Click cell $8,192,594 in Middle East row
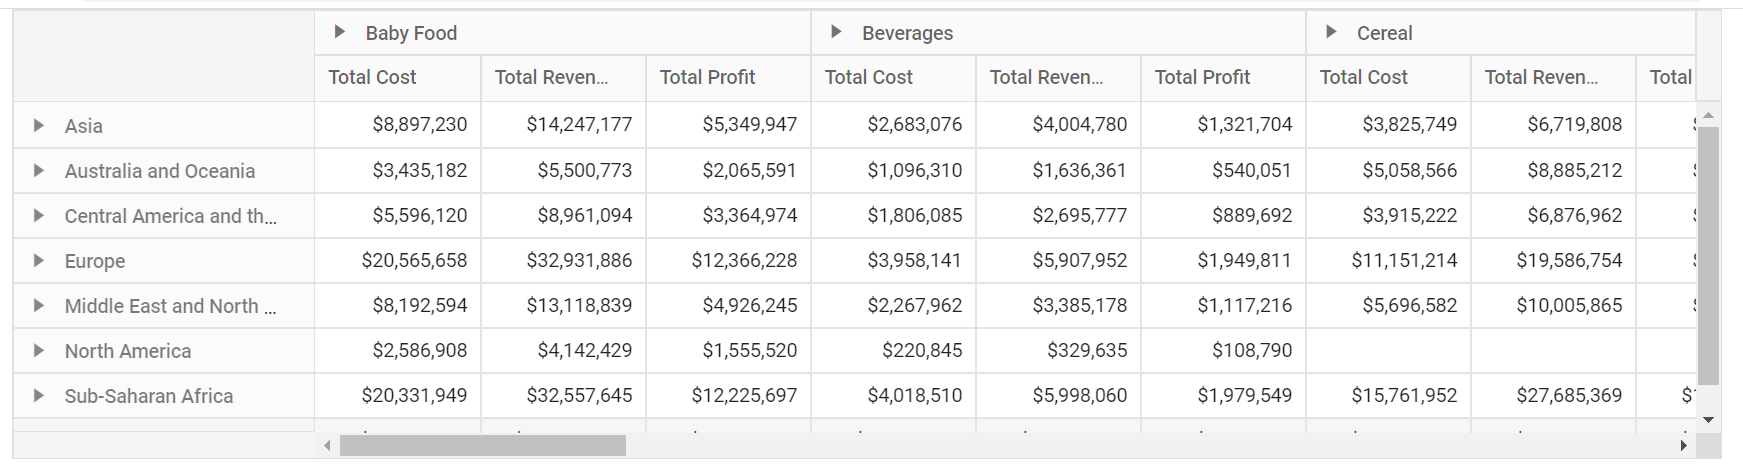1743x476 pixels. pos(398,305)
